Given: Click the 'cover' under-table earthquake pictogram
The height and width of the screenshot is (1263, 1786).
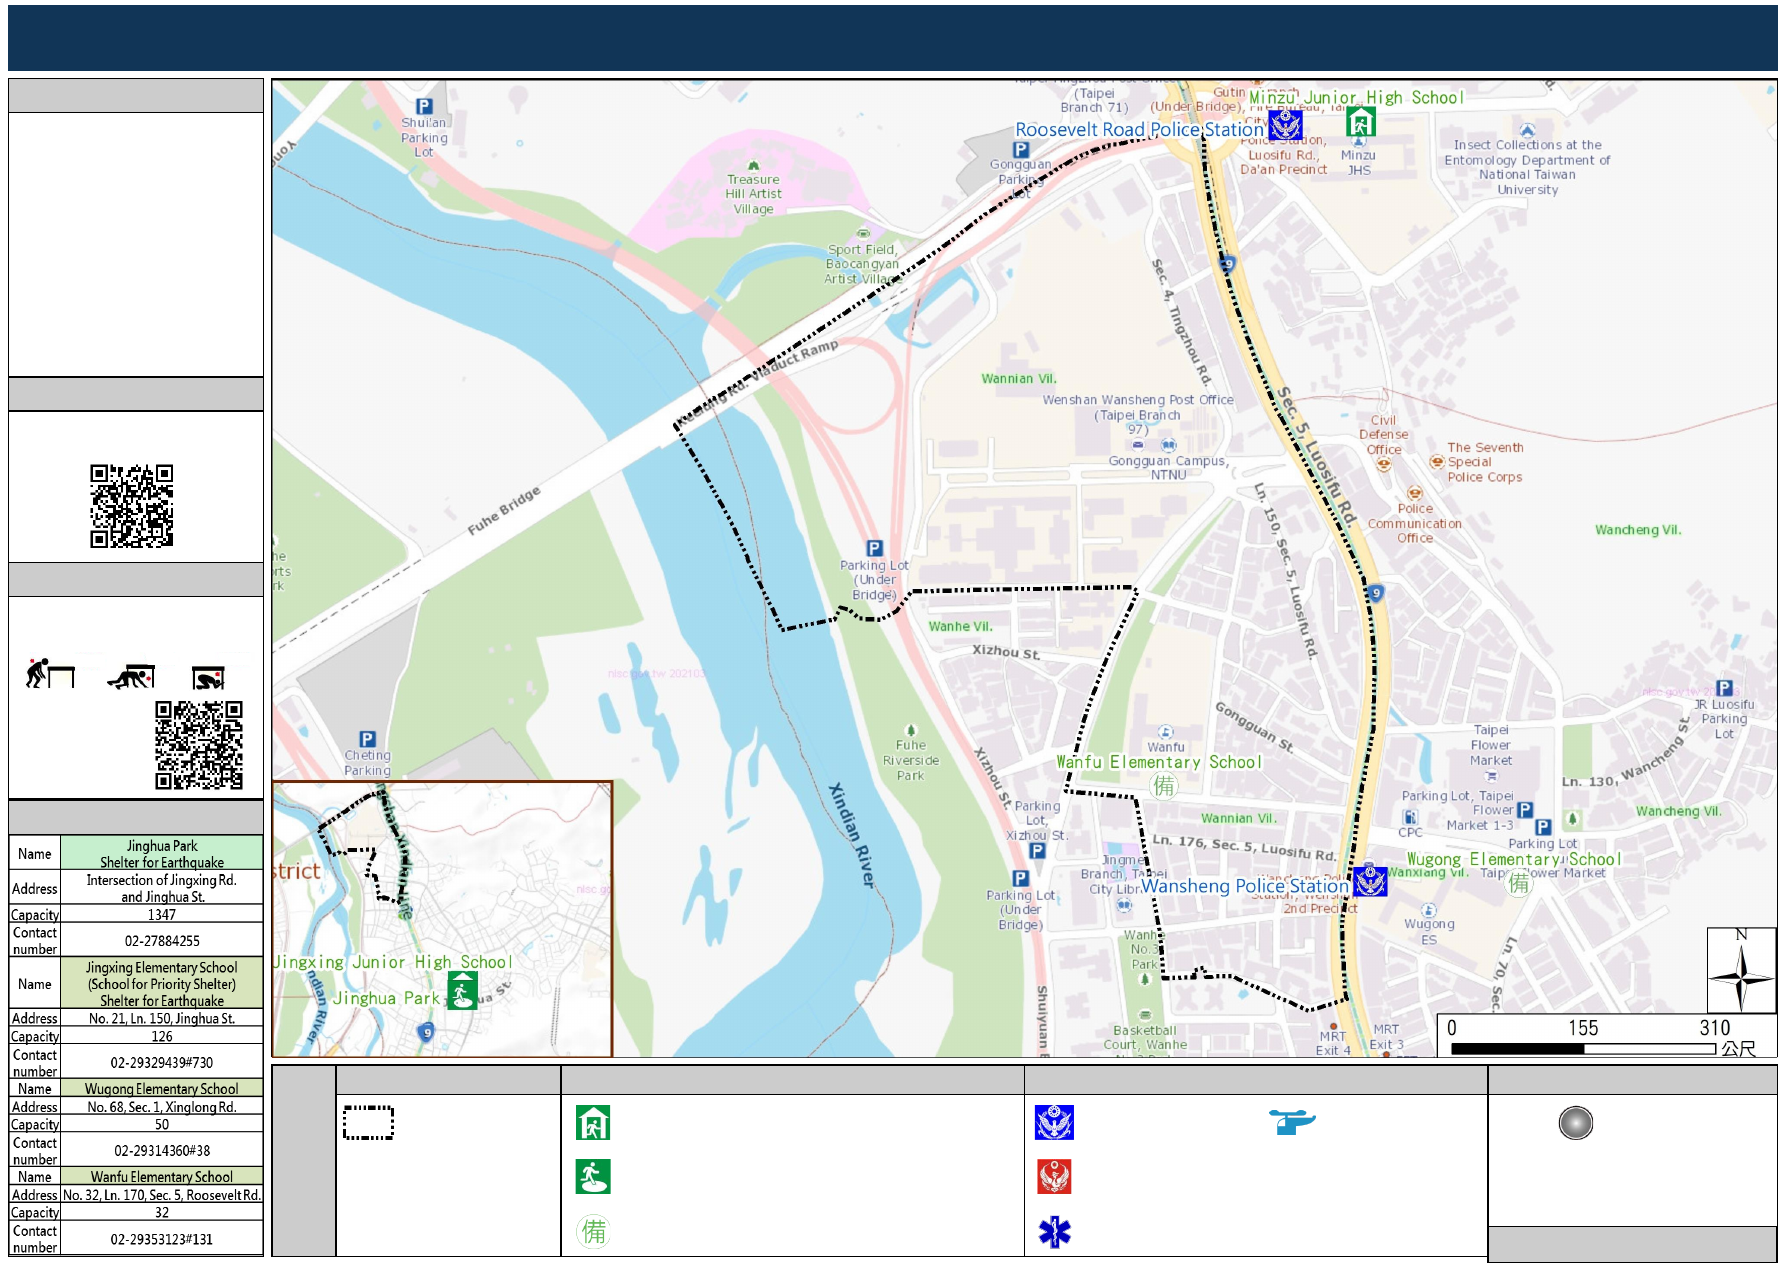Looking at the screenshot, I should (x=132, y=677).
